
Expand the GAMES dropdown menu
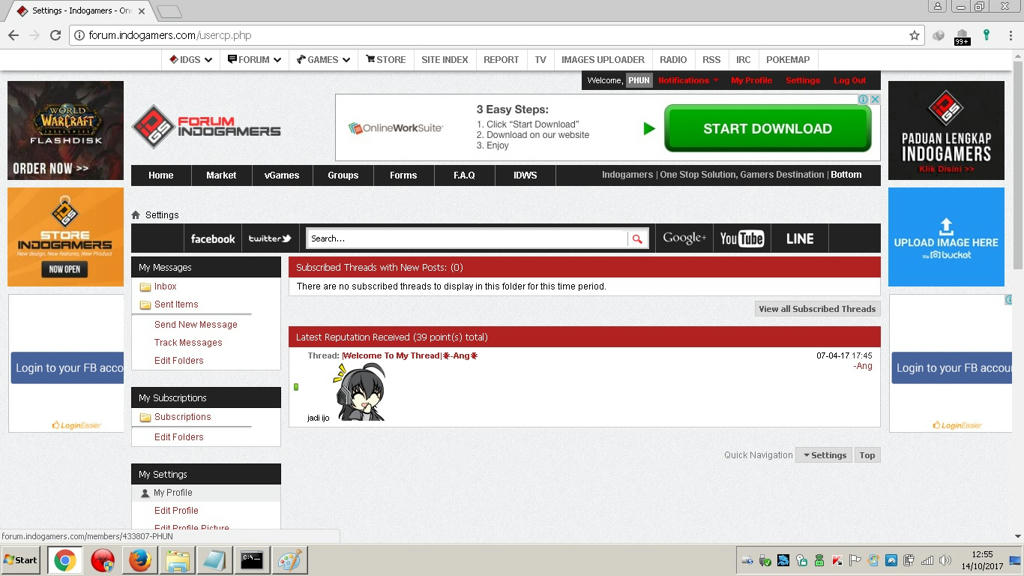[323, 59]
